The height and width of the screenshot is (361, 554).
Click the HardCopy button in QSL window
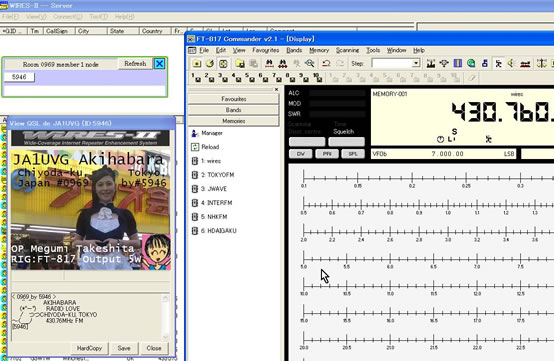pos(89,348)
